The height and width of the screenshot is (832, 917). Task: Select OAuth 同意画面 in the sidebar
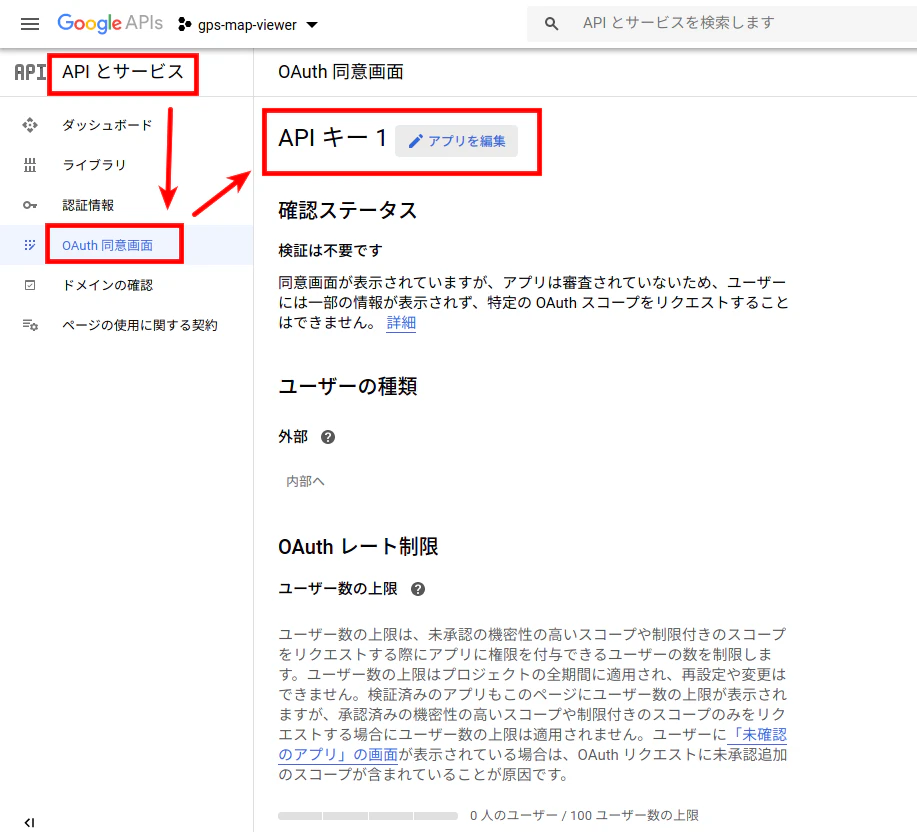tap(108, 246)
